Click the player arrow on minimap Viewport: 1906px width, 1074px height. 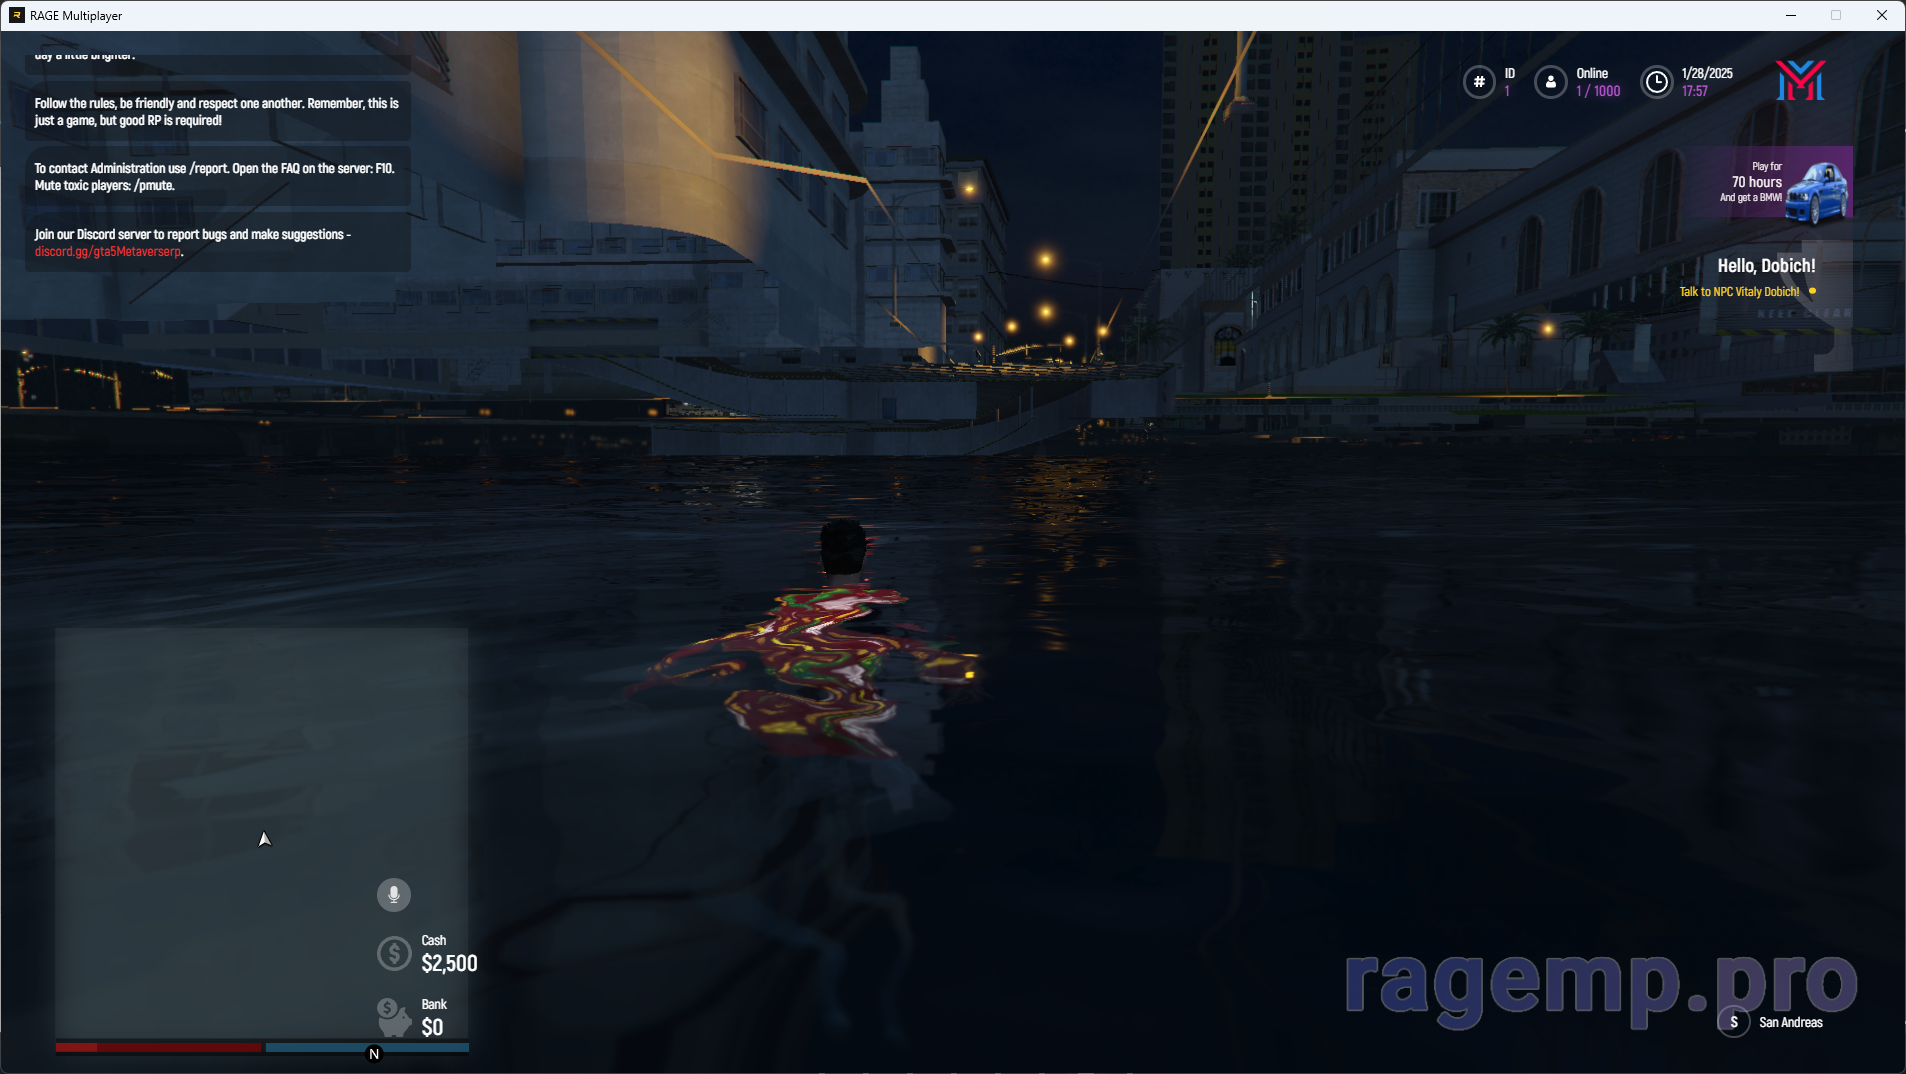point(264,839)
